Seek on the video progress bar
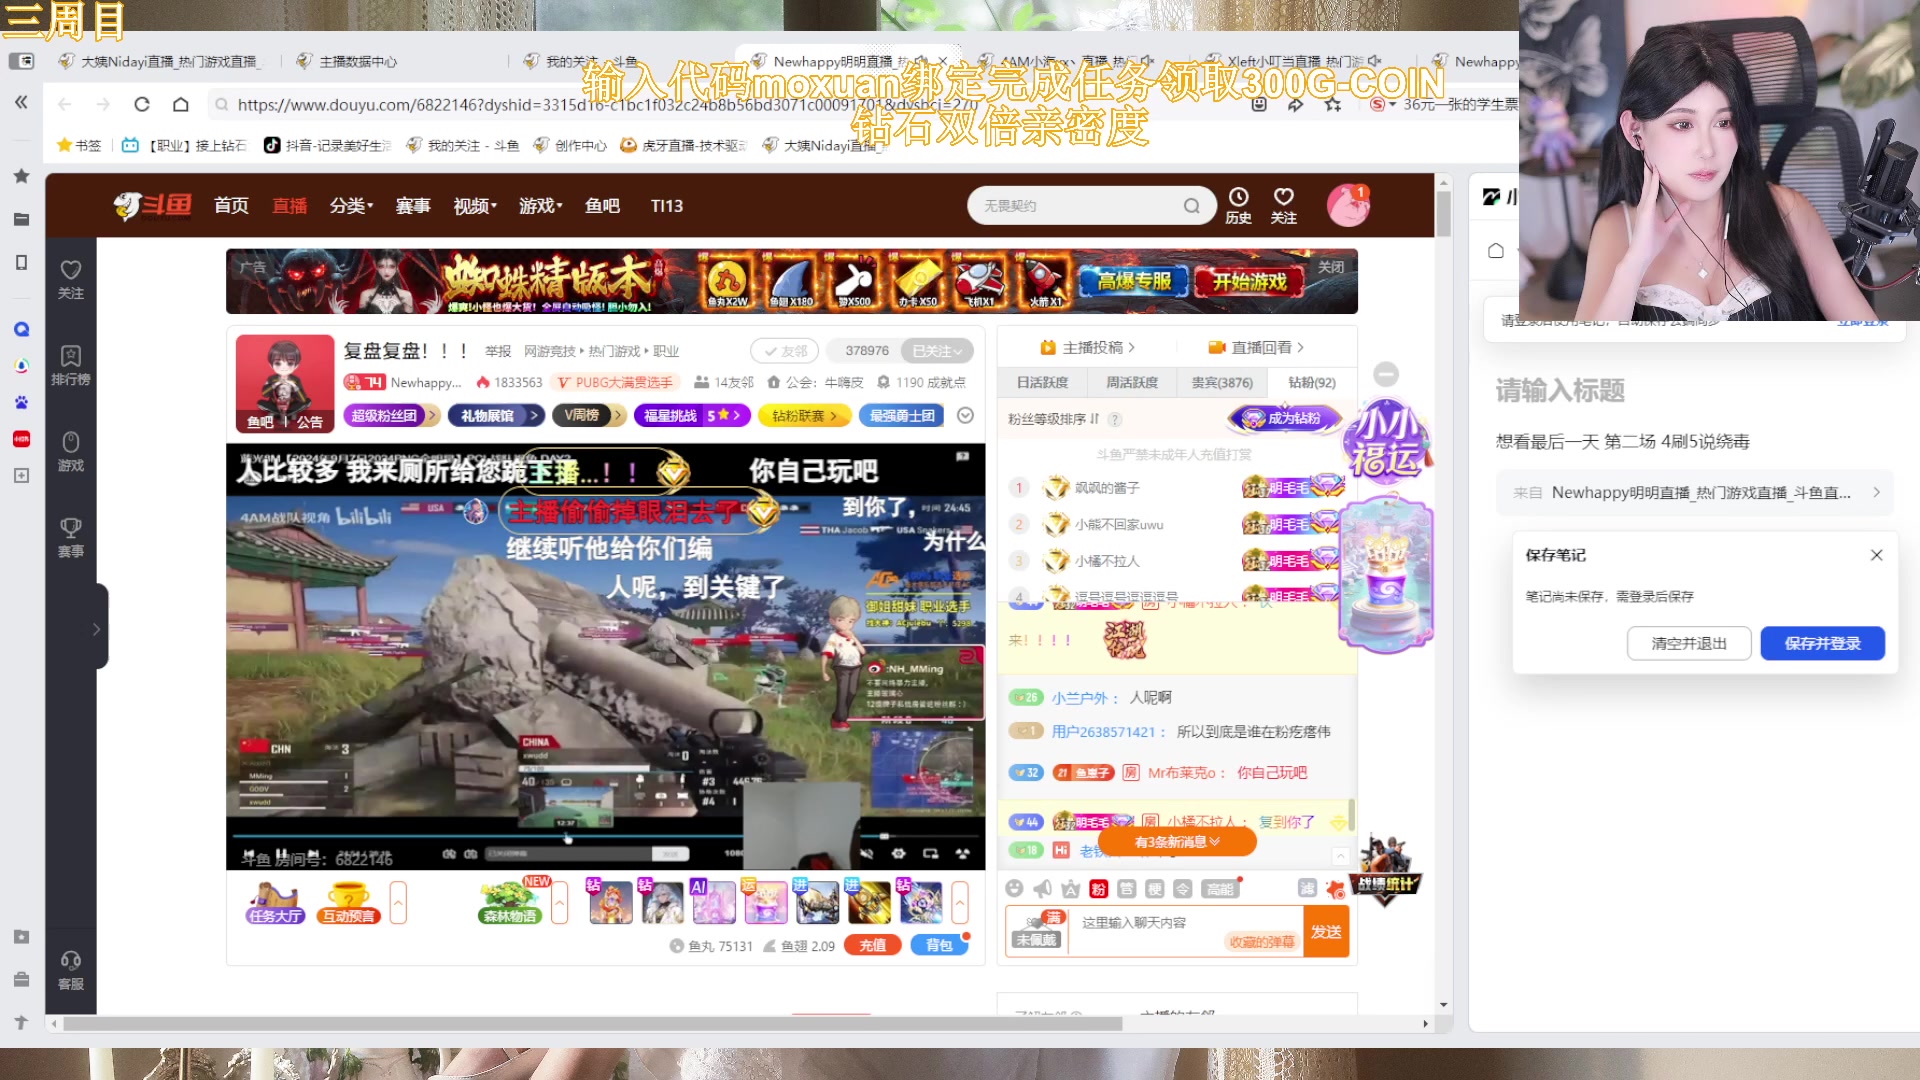This screenshot has width=1920, height=1080. [605, 834]
